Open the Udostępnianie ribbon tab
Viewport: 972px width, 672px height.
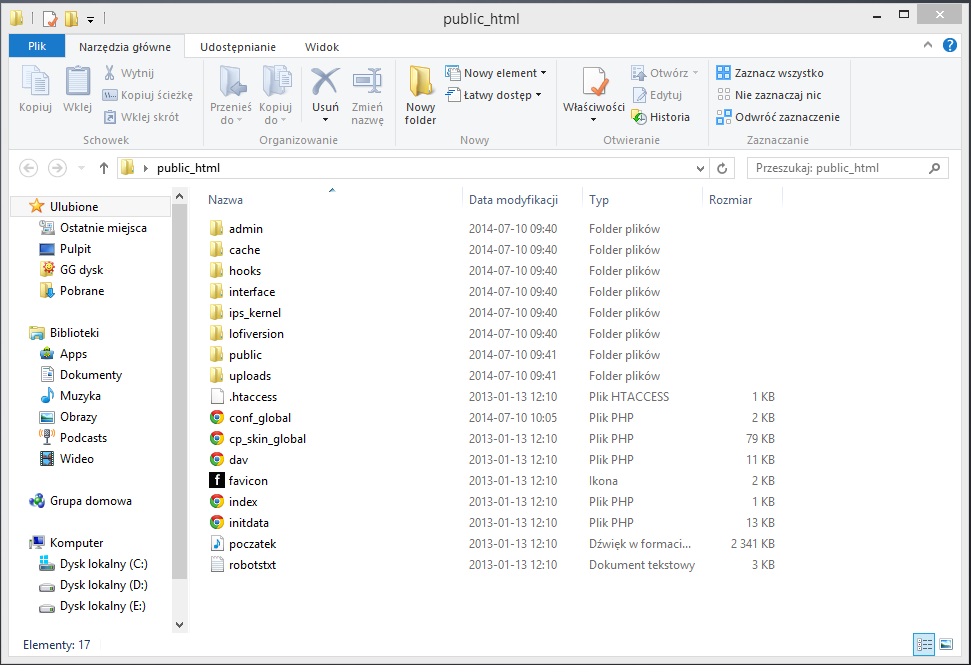238,47
